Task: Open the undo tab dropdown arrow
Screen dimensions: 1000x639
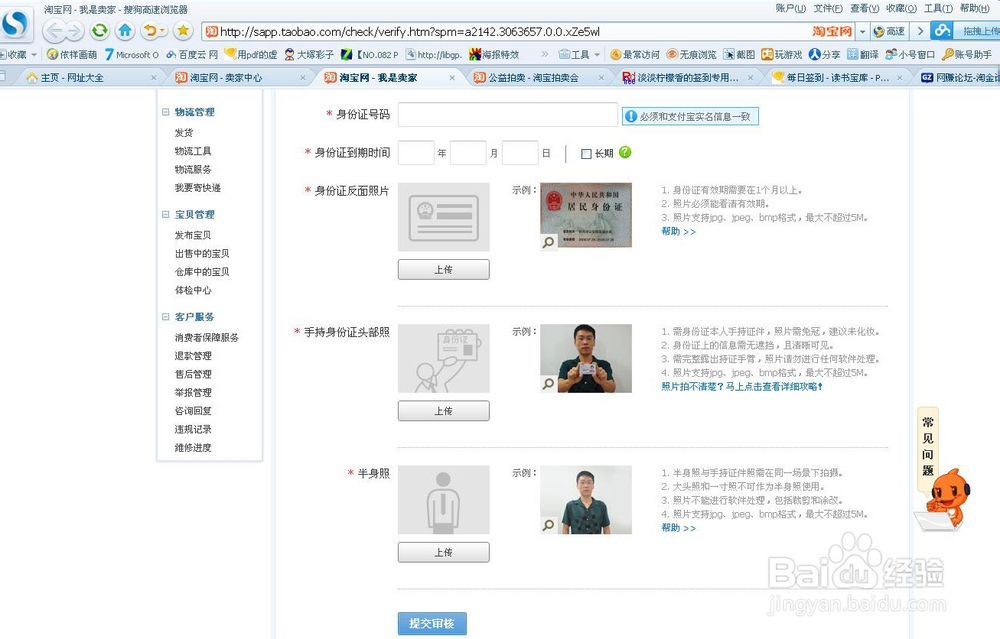Action: pyautogui.click(x=163, y=31)
